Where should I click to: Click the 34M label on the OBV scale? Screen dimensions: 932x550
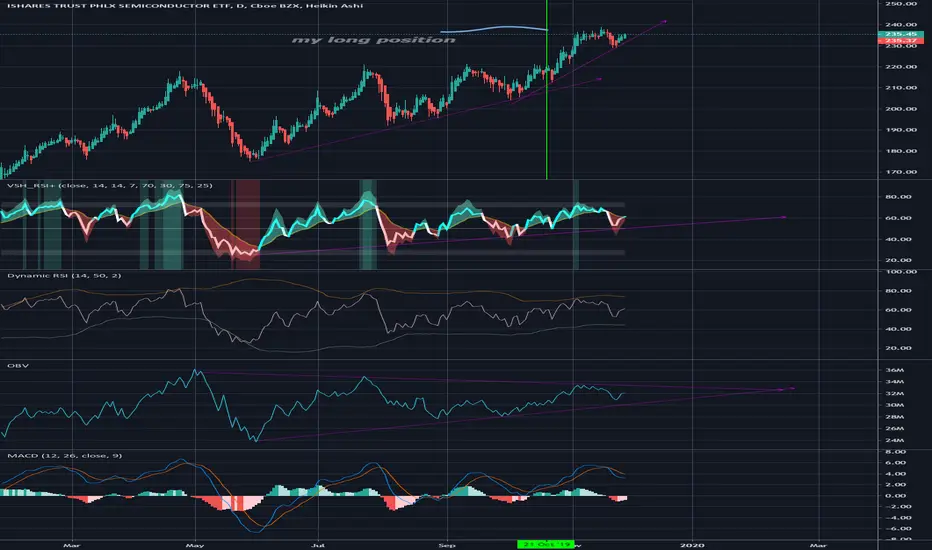895,382
